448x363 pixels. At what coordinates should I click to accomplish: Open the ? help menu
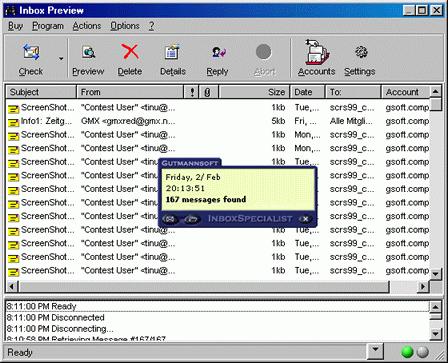(x=151, y=26)
